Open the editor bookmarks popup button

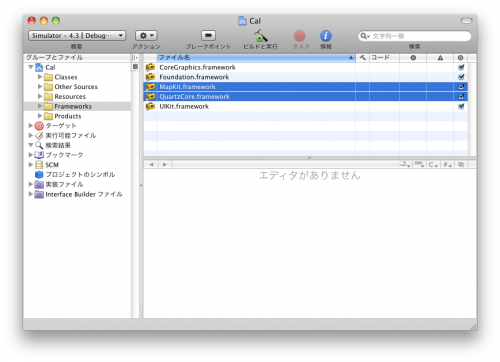(419, 164)
